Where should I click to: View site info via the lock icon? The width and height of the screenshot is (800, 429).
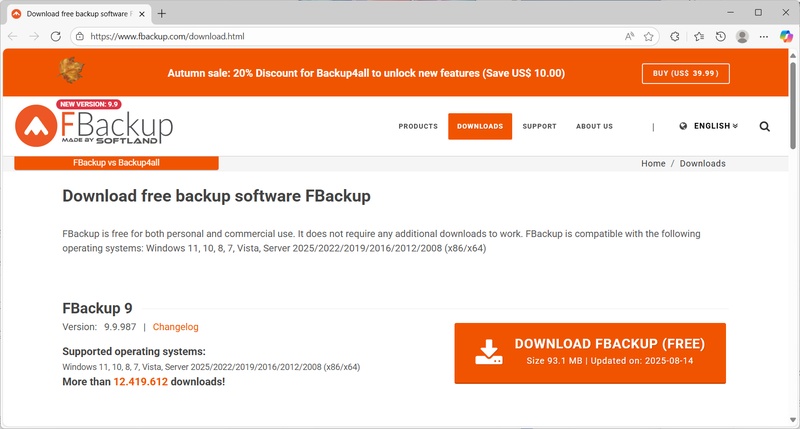(80, 36)
